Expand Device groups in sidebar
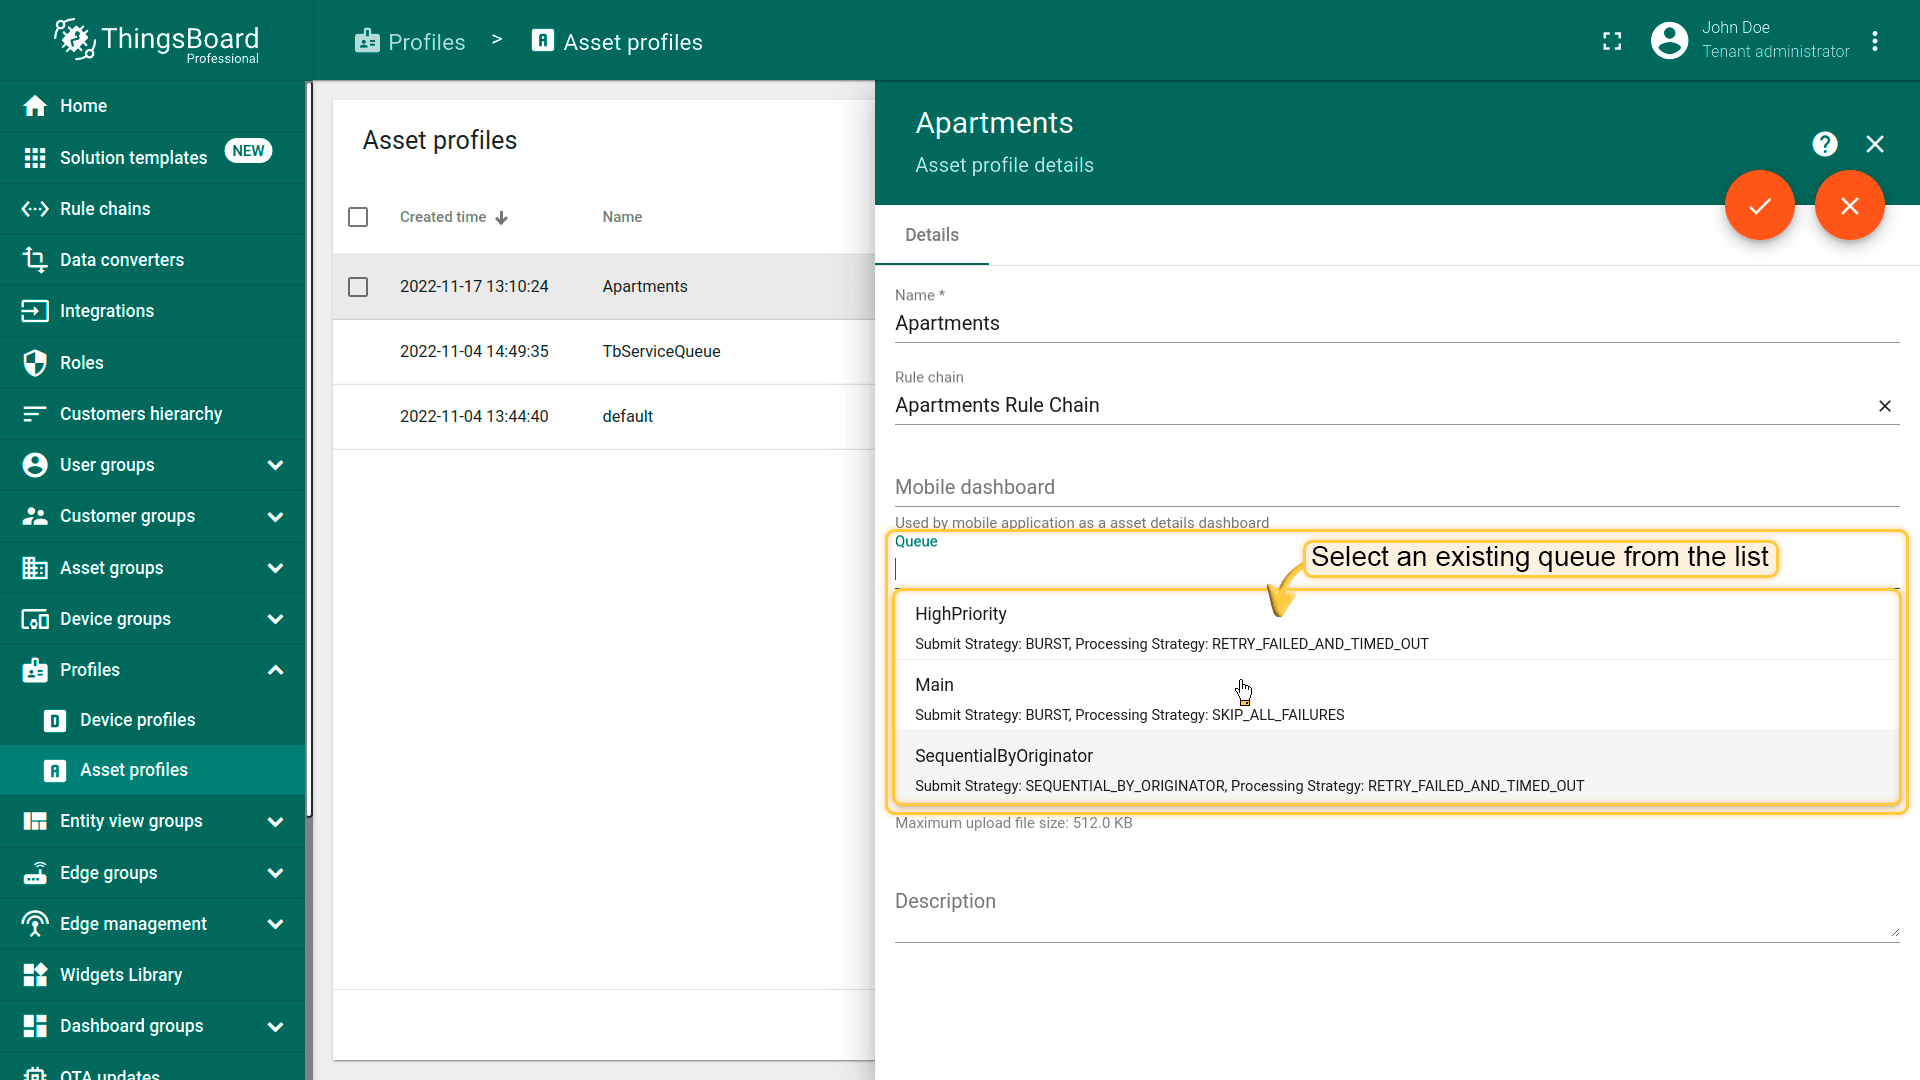The image size is (1920, 1080). pos(275,619)
